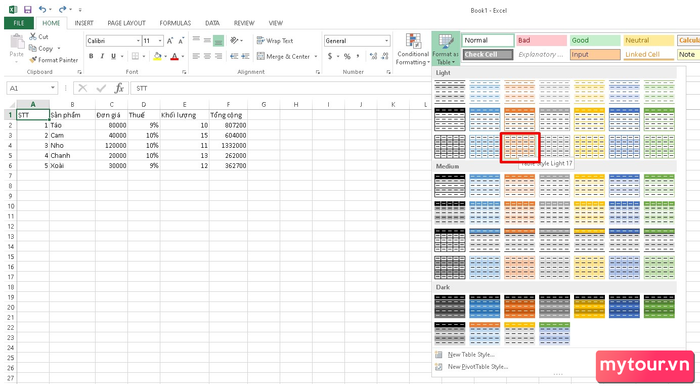
Task: Switch to the DATA tab
Action: coord(212,23)
